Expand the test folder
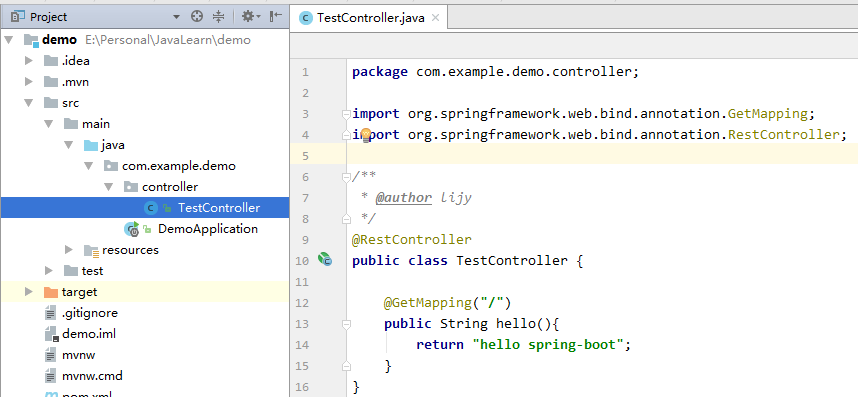The image size is (858, 397). [49, 271]
